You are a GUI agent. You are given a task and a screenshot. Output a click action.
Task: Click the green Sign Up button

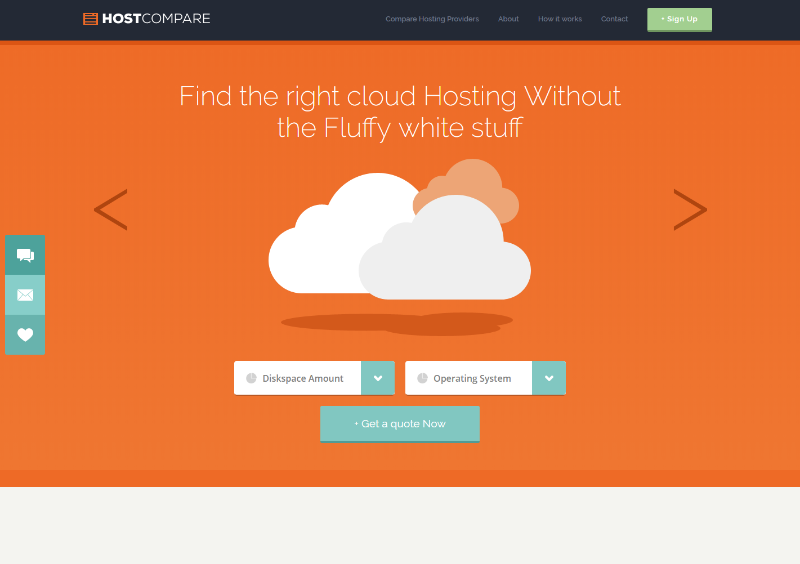pyautogui.click(x=680, y=19)
